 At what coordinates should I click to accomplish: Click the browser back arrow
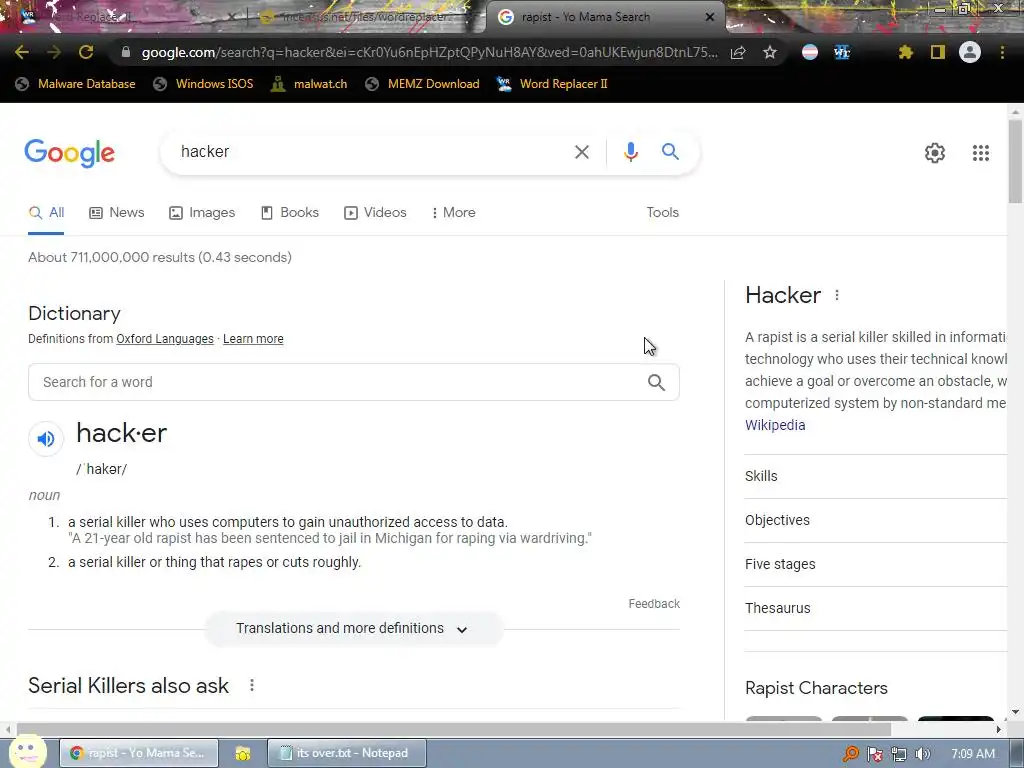pyautogui.click(x=21, y=52)
